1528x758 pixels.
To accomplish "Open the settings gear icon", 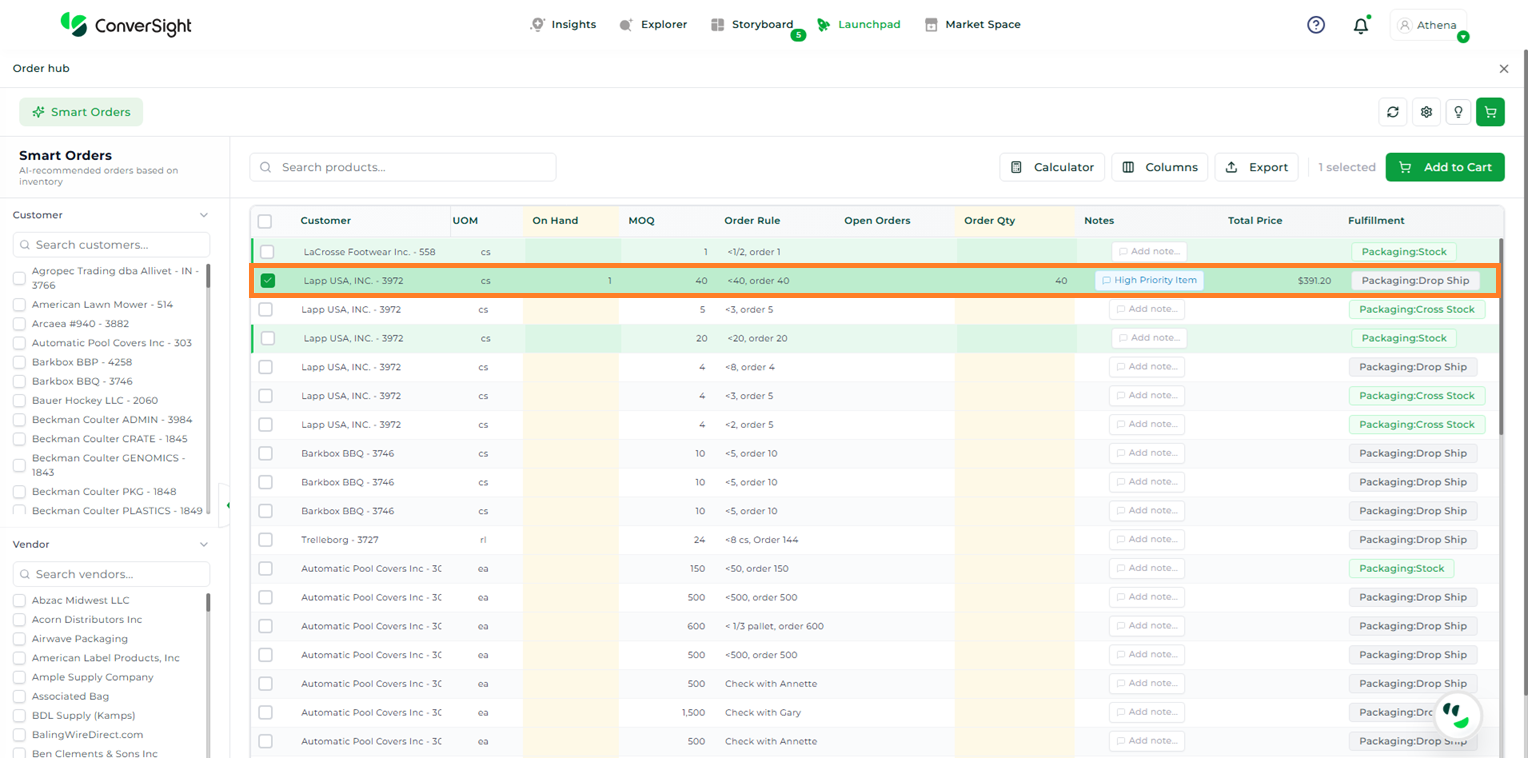I will 1426,112.
